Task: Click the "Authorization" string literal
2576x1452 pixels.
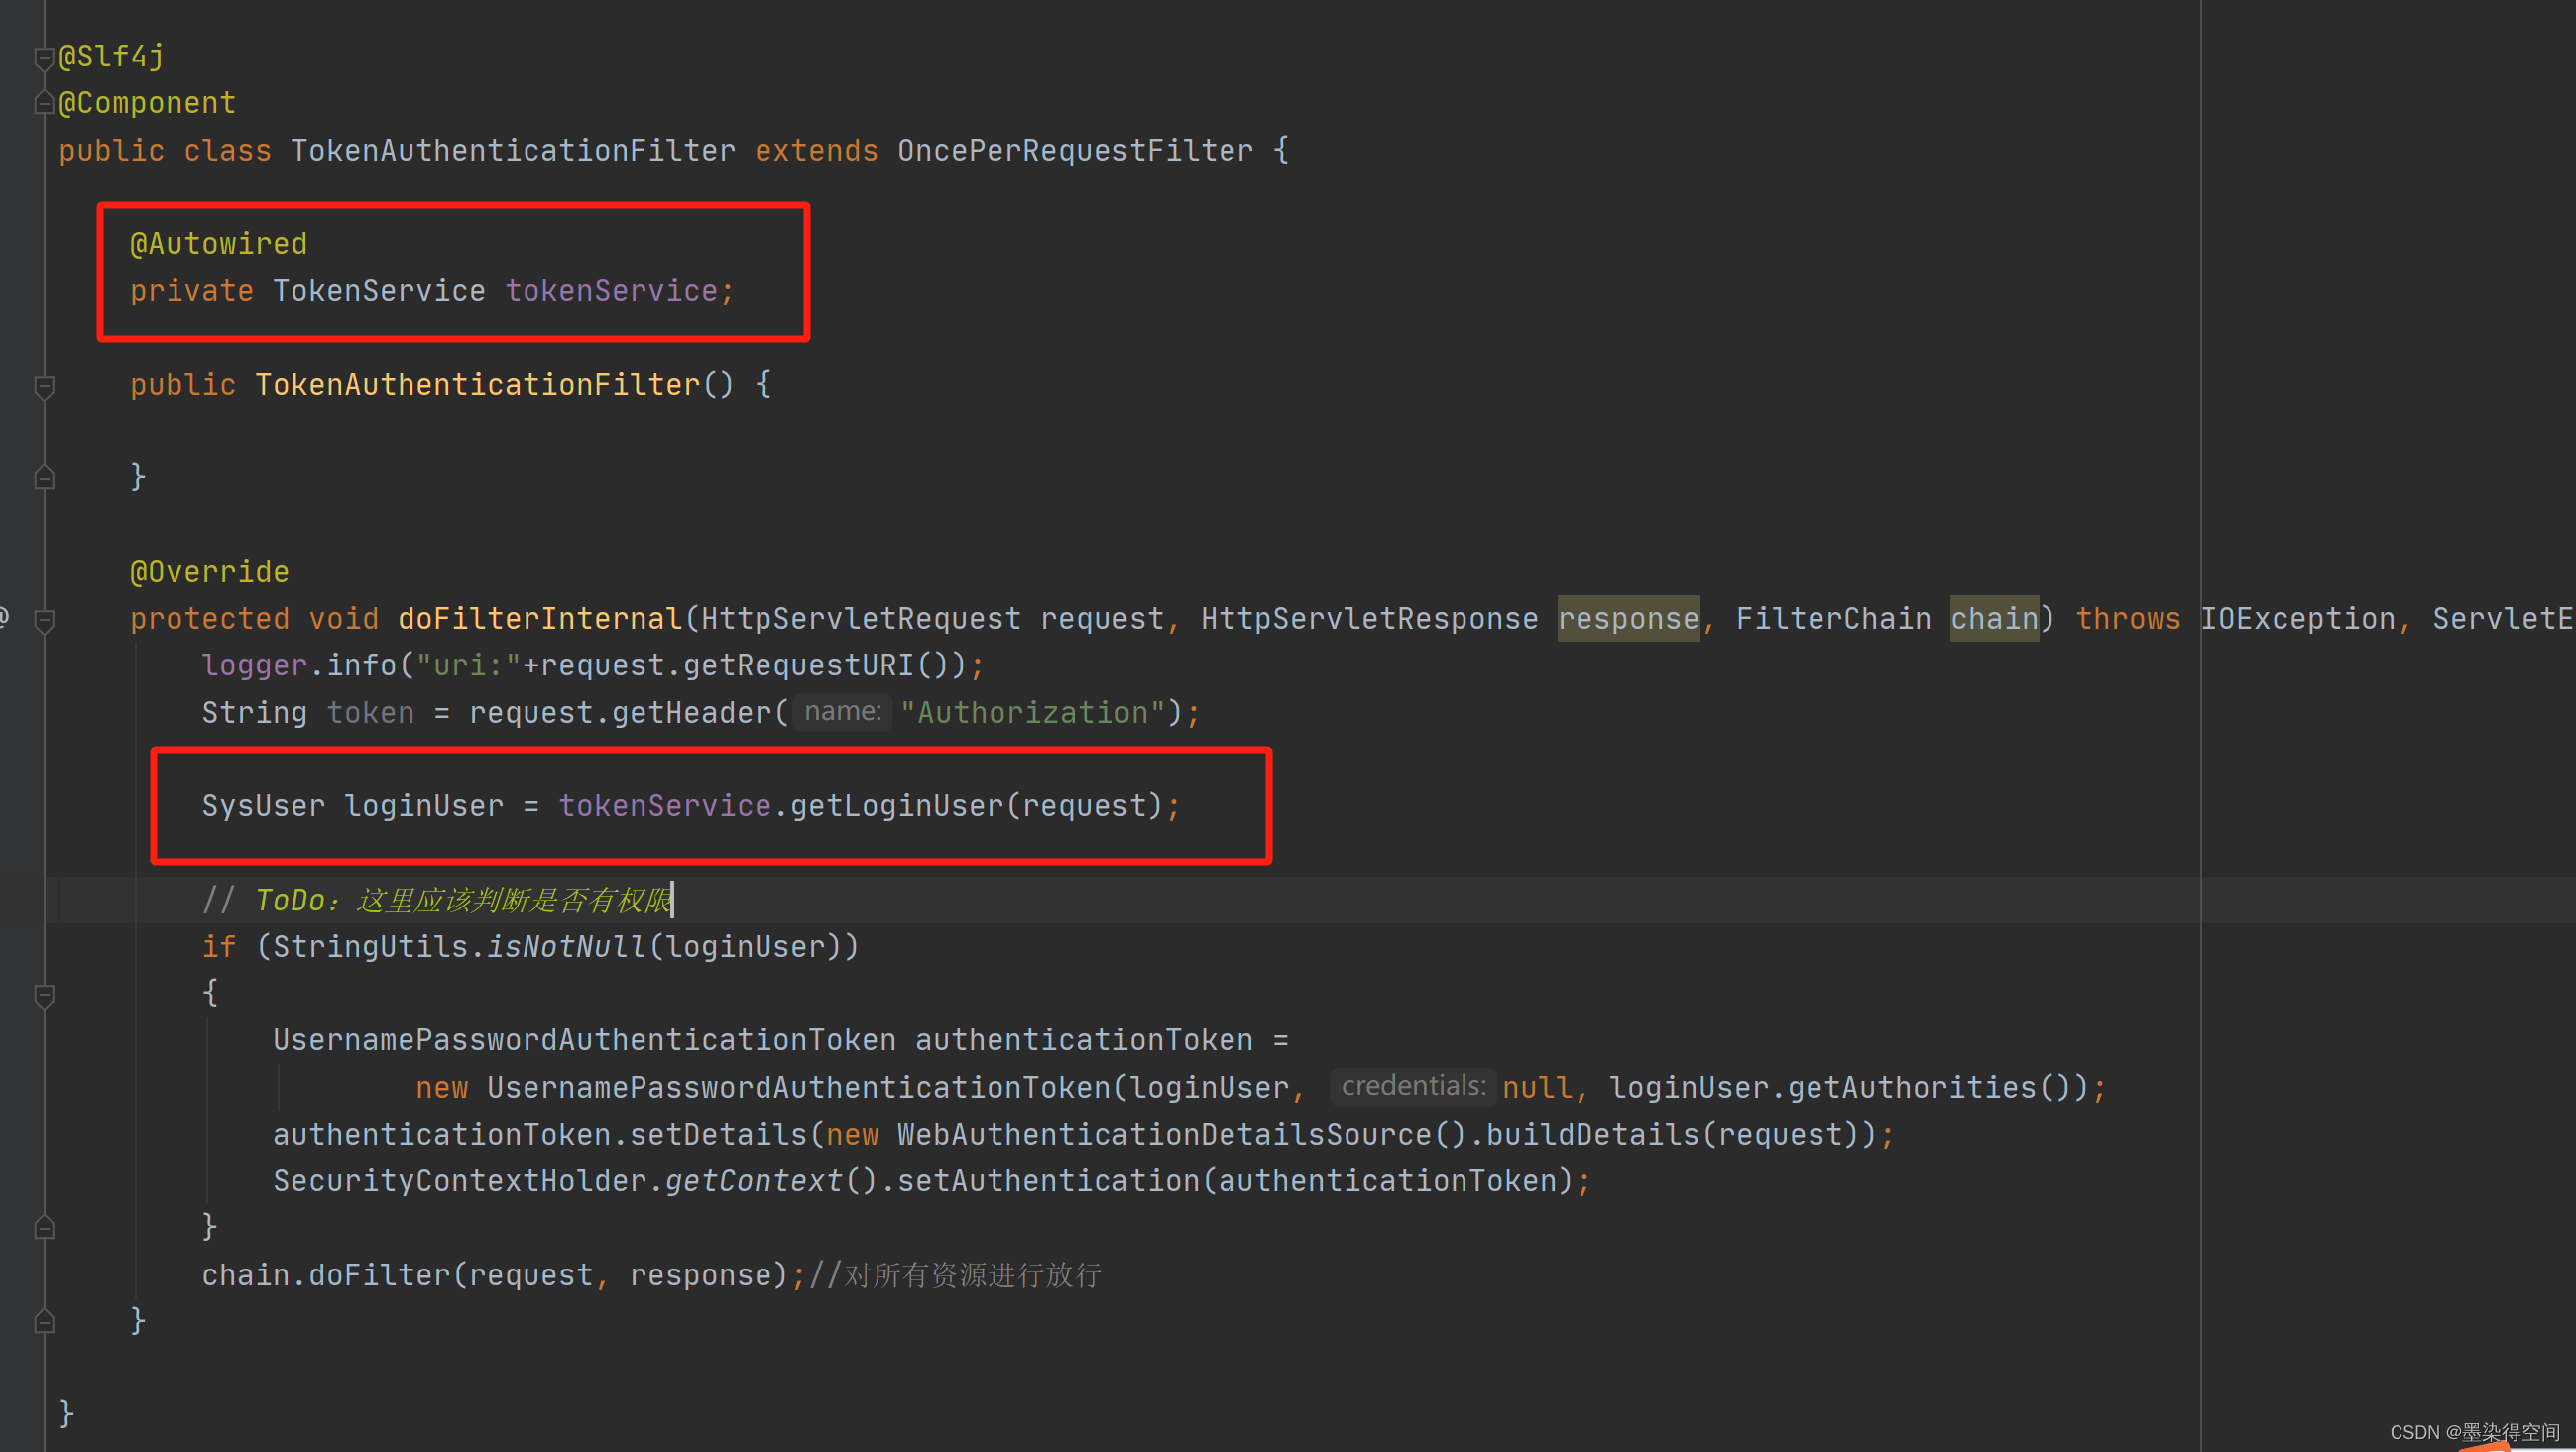Action: 1032,713
